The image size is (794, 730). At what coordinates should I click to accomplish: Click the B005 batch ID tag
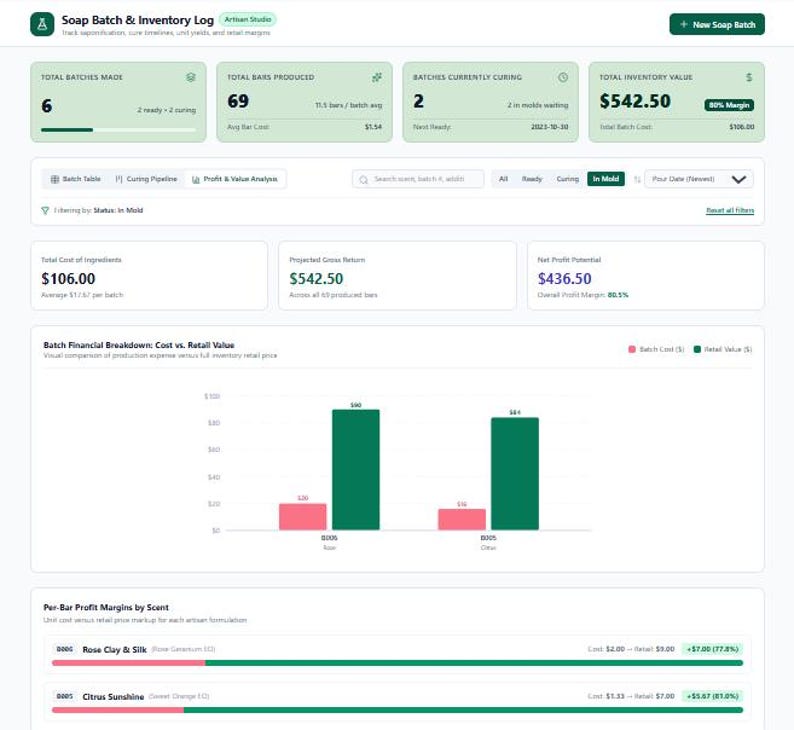coord(65,697)
